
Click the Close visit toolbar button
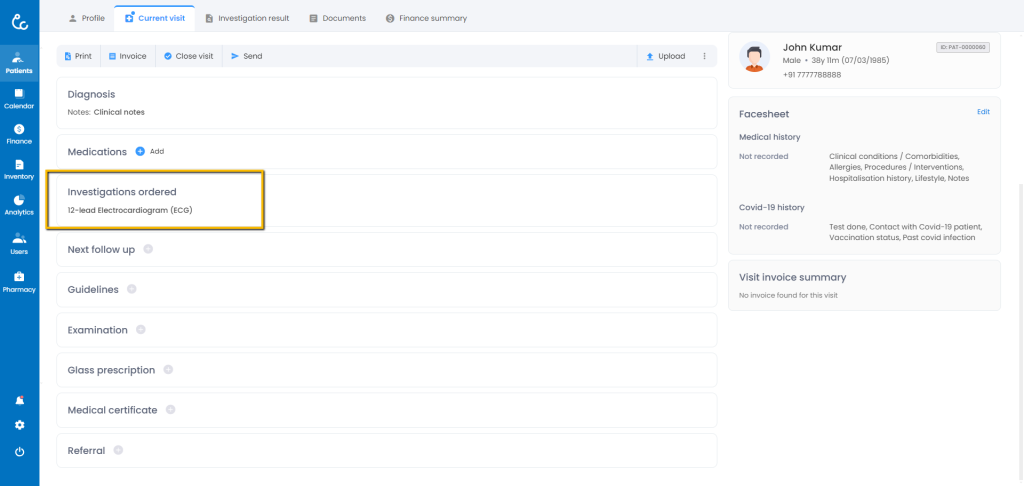click(188, 56)
